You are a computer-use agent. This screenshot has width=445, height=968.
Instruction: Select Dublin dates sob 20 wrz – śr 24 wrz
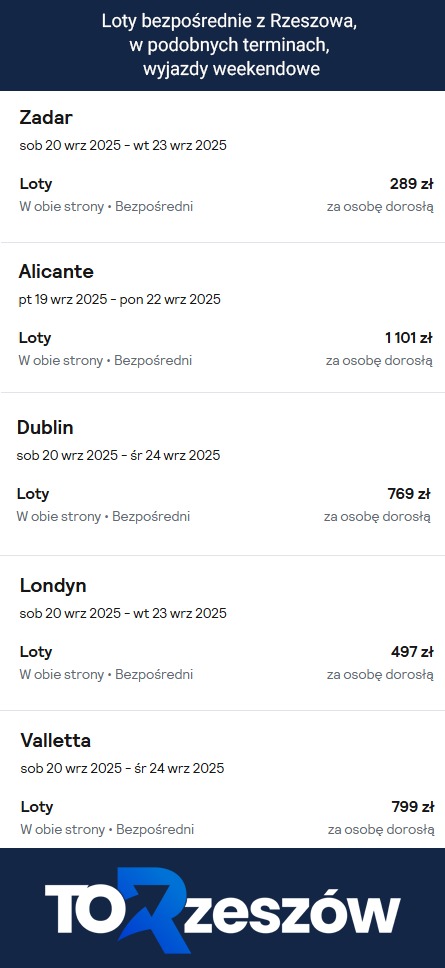(x=119, y=456)
